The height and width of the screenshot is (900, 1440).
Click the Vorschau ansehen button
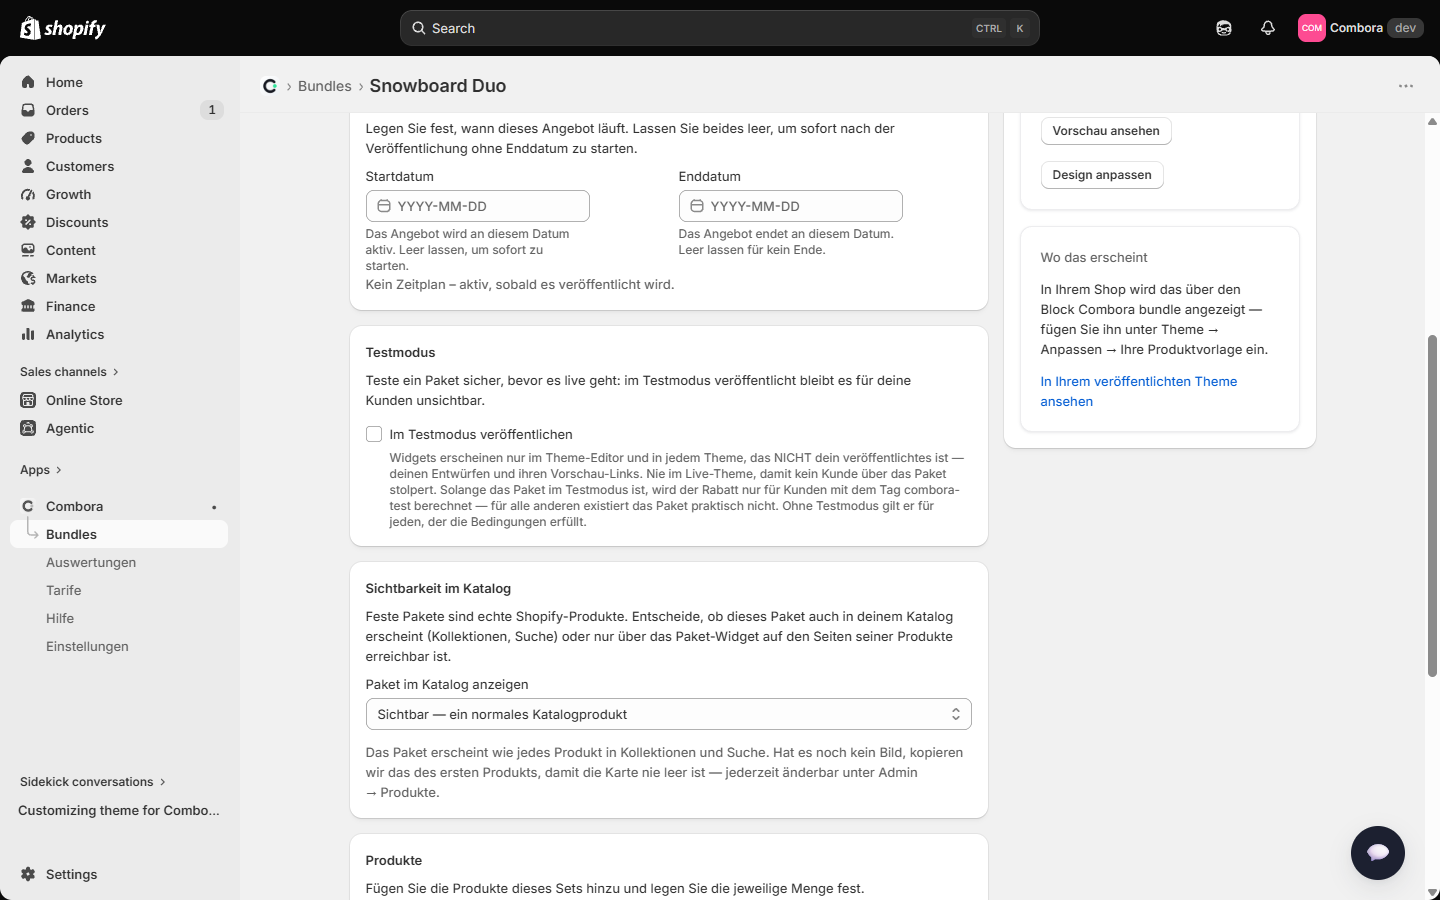click(1106, 131)
